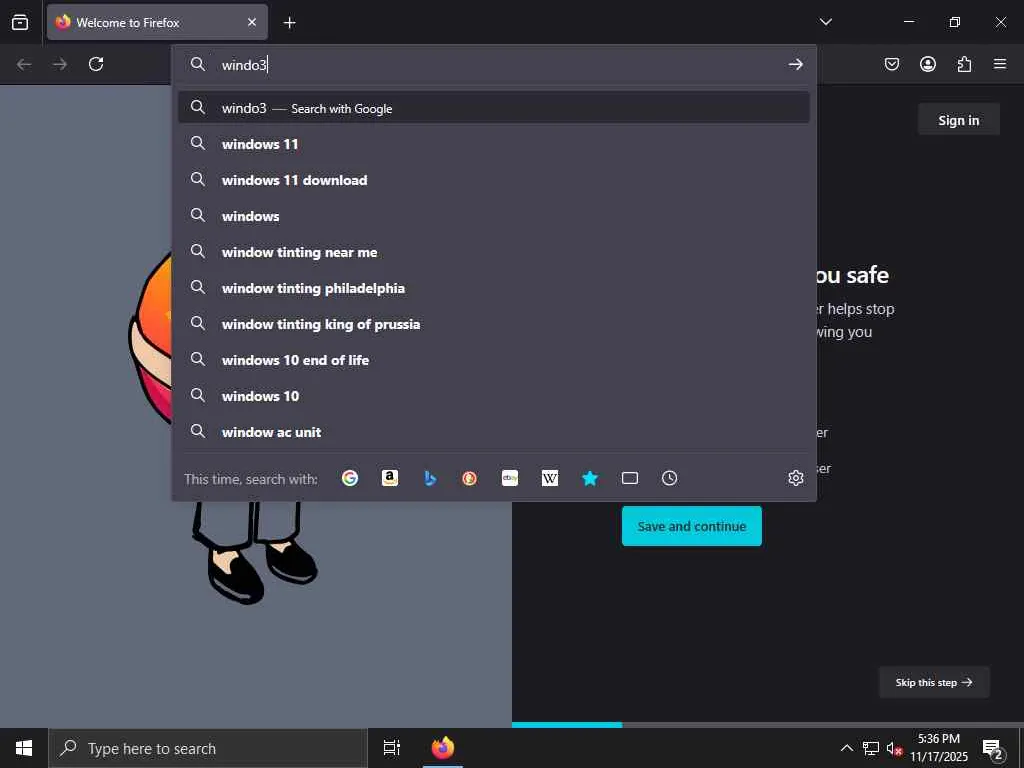
Task: Open Firefox View icon
Action: coord(20,22)
